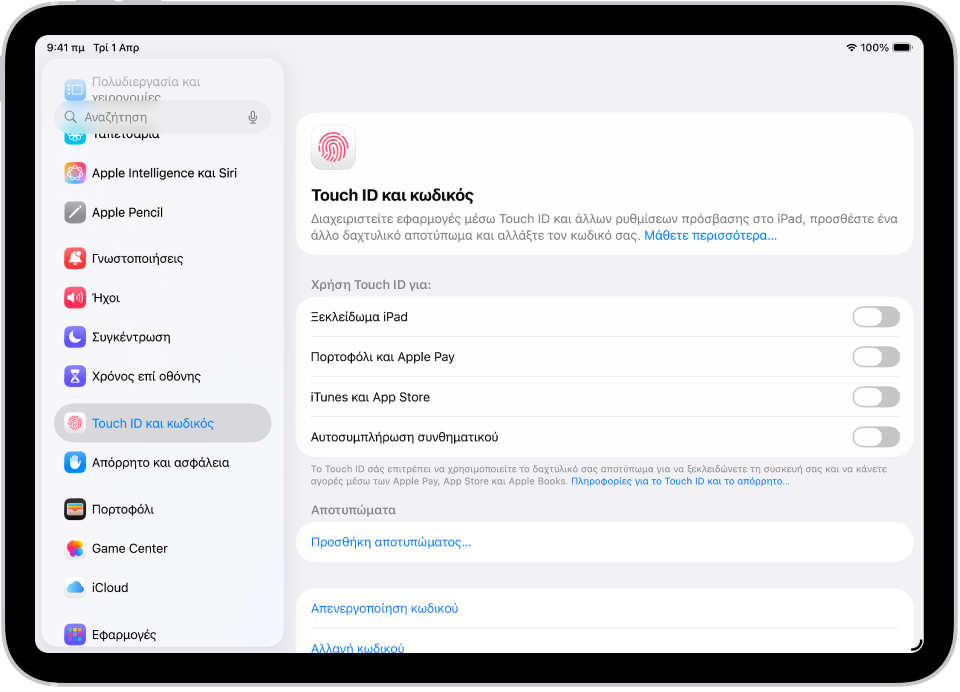Click the 100% battery percentage text
Viewport: 960px width, 692px height.
874,48
